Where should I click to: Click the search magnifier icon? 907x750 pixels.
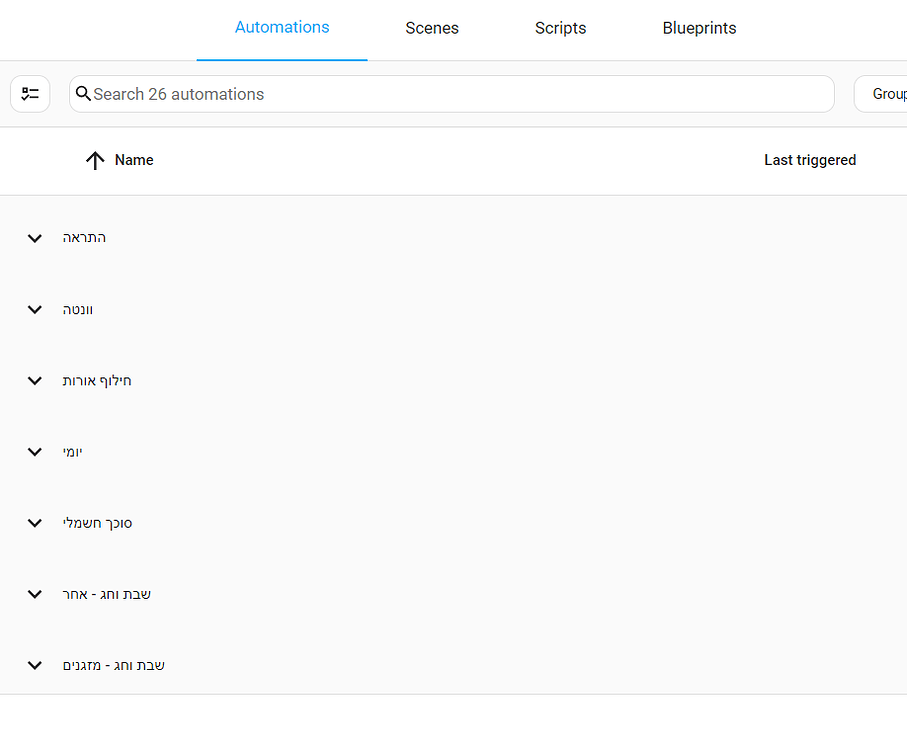(x=83, y=94)
